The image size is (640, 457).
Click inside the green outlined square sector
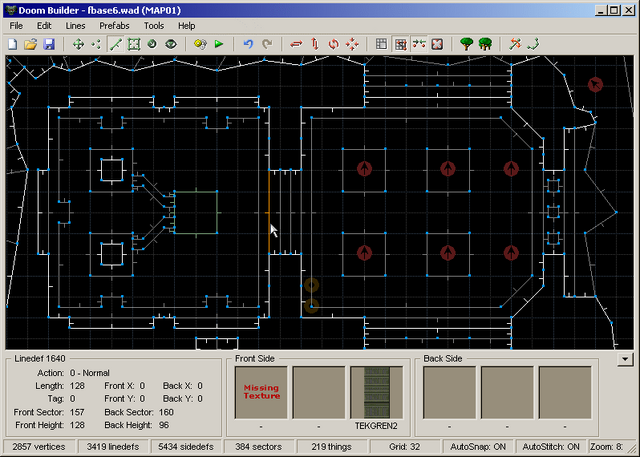[196, 212]
